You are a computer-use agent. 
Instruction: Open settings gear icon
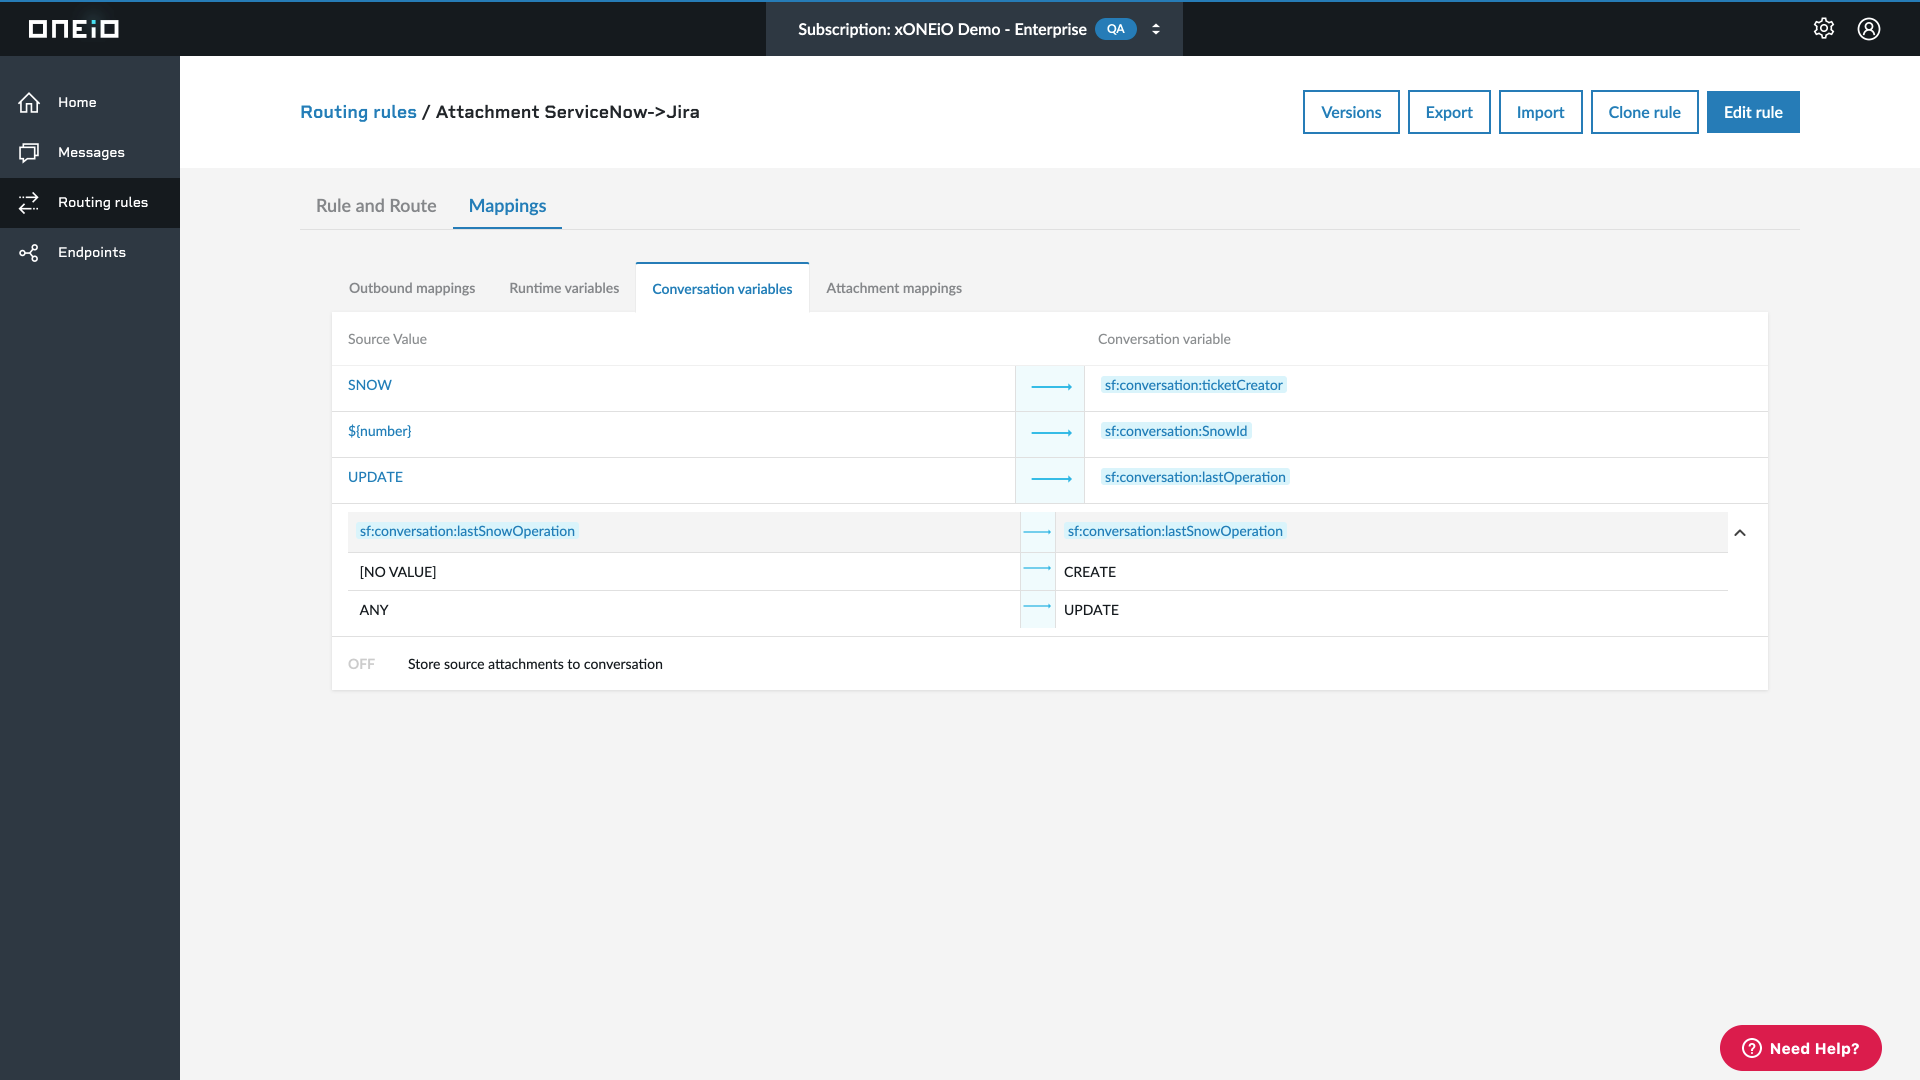[1824, 29]
